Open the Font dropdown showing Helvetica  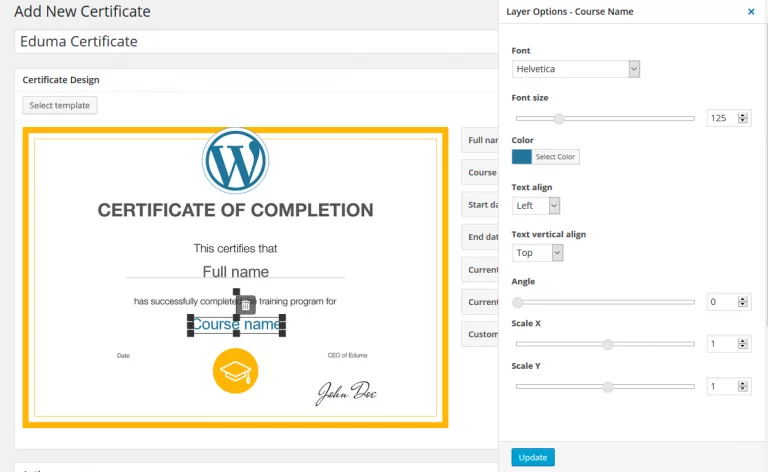[x=575, y=69]
